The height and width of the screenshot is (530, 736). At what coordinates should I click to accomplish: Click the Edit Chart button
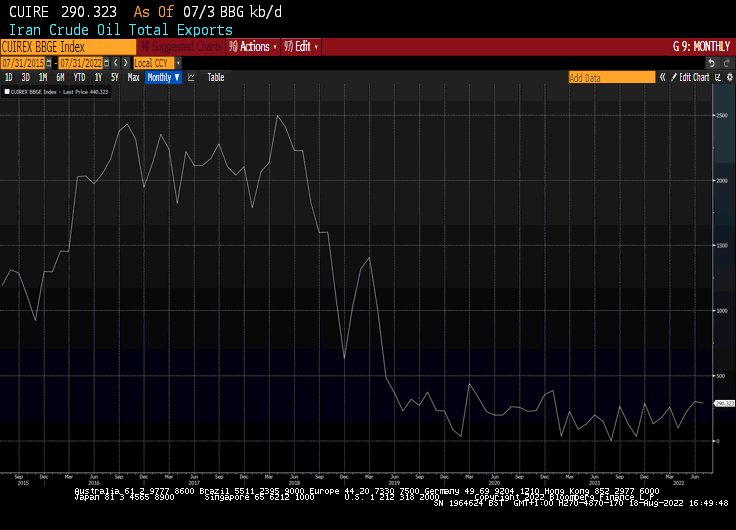[690, 77]
